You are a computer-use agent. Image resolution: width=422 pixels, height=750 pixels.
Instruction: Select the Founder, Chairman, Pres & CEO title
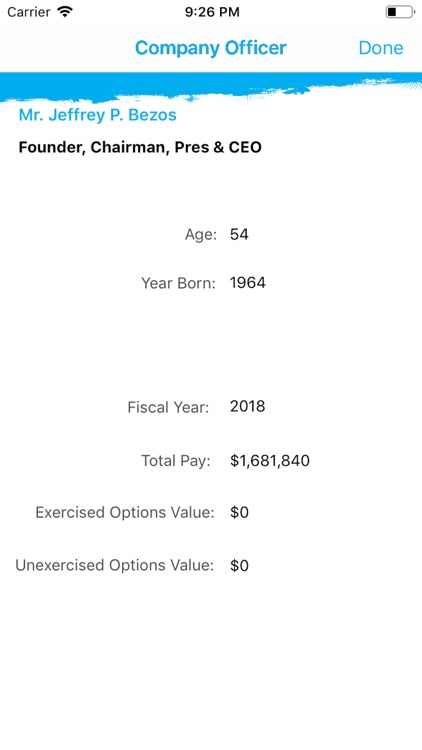coord(140,147)
